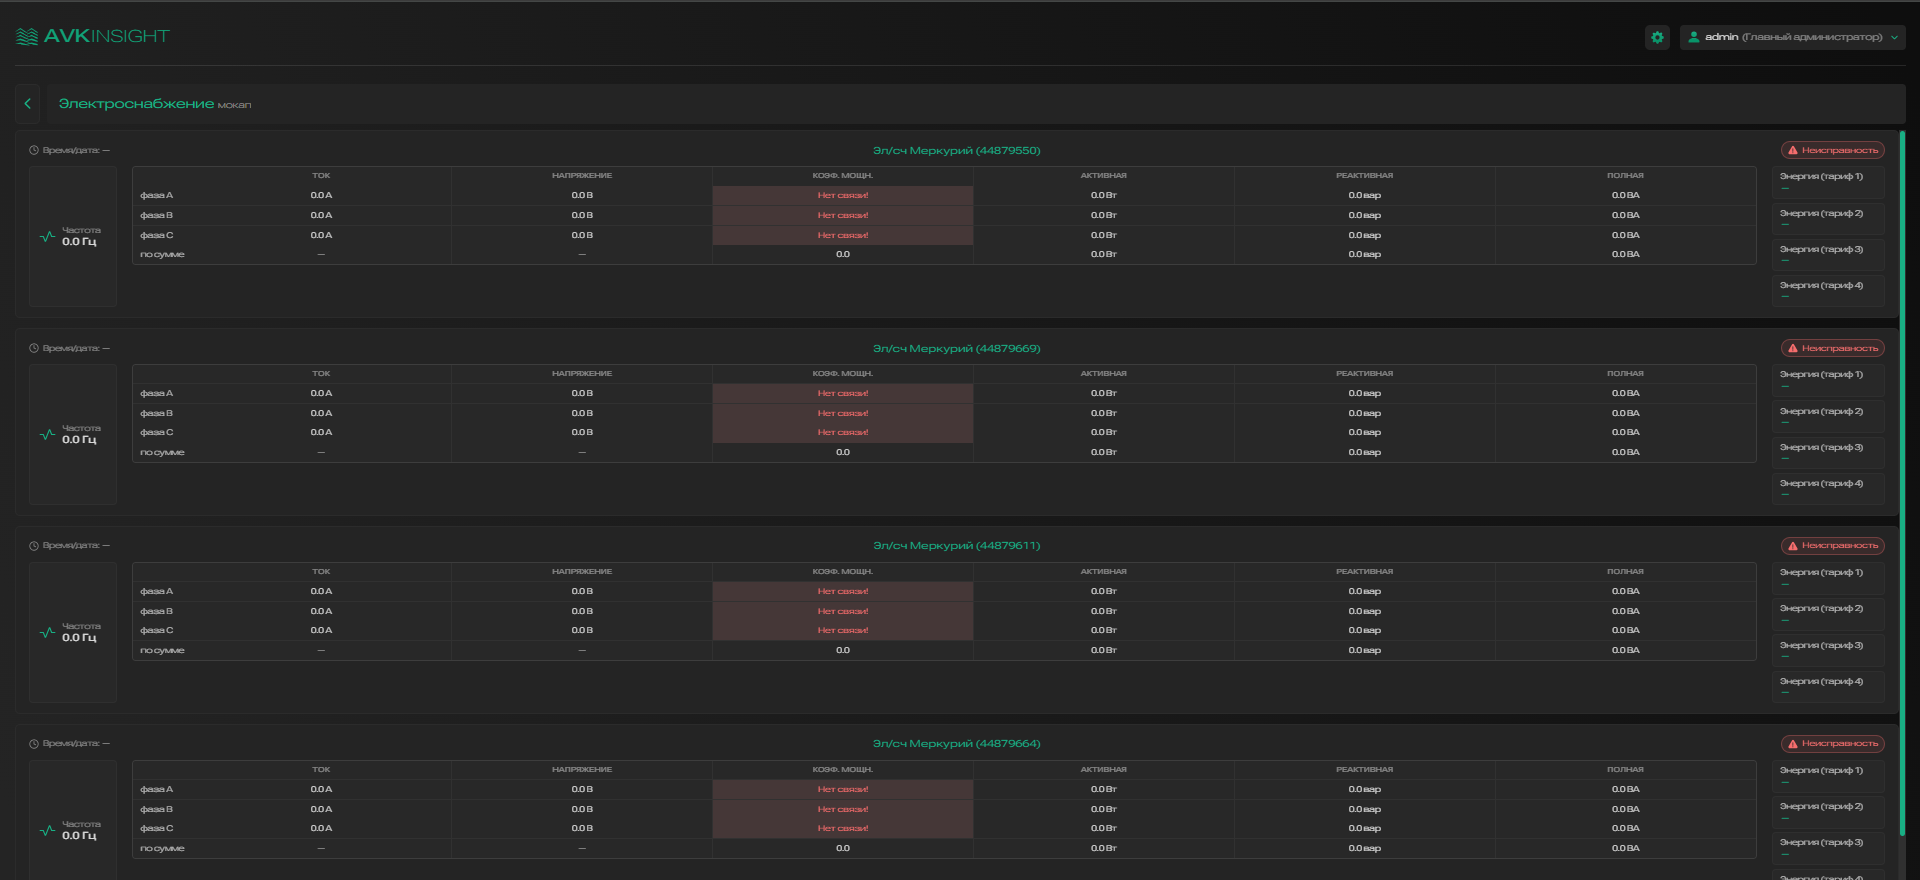Open meter title Эл/сч Меркурий (44879611)
This screenshot has height=880, width=1920.
click(957, 546)
